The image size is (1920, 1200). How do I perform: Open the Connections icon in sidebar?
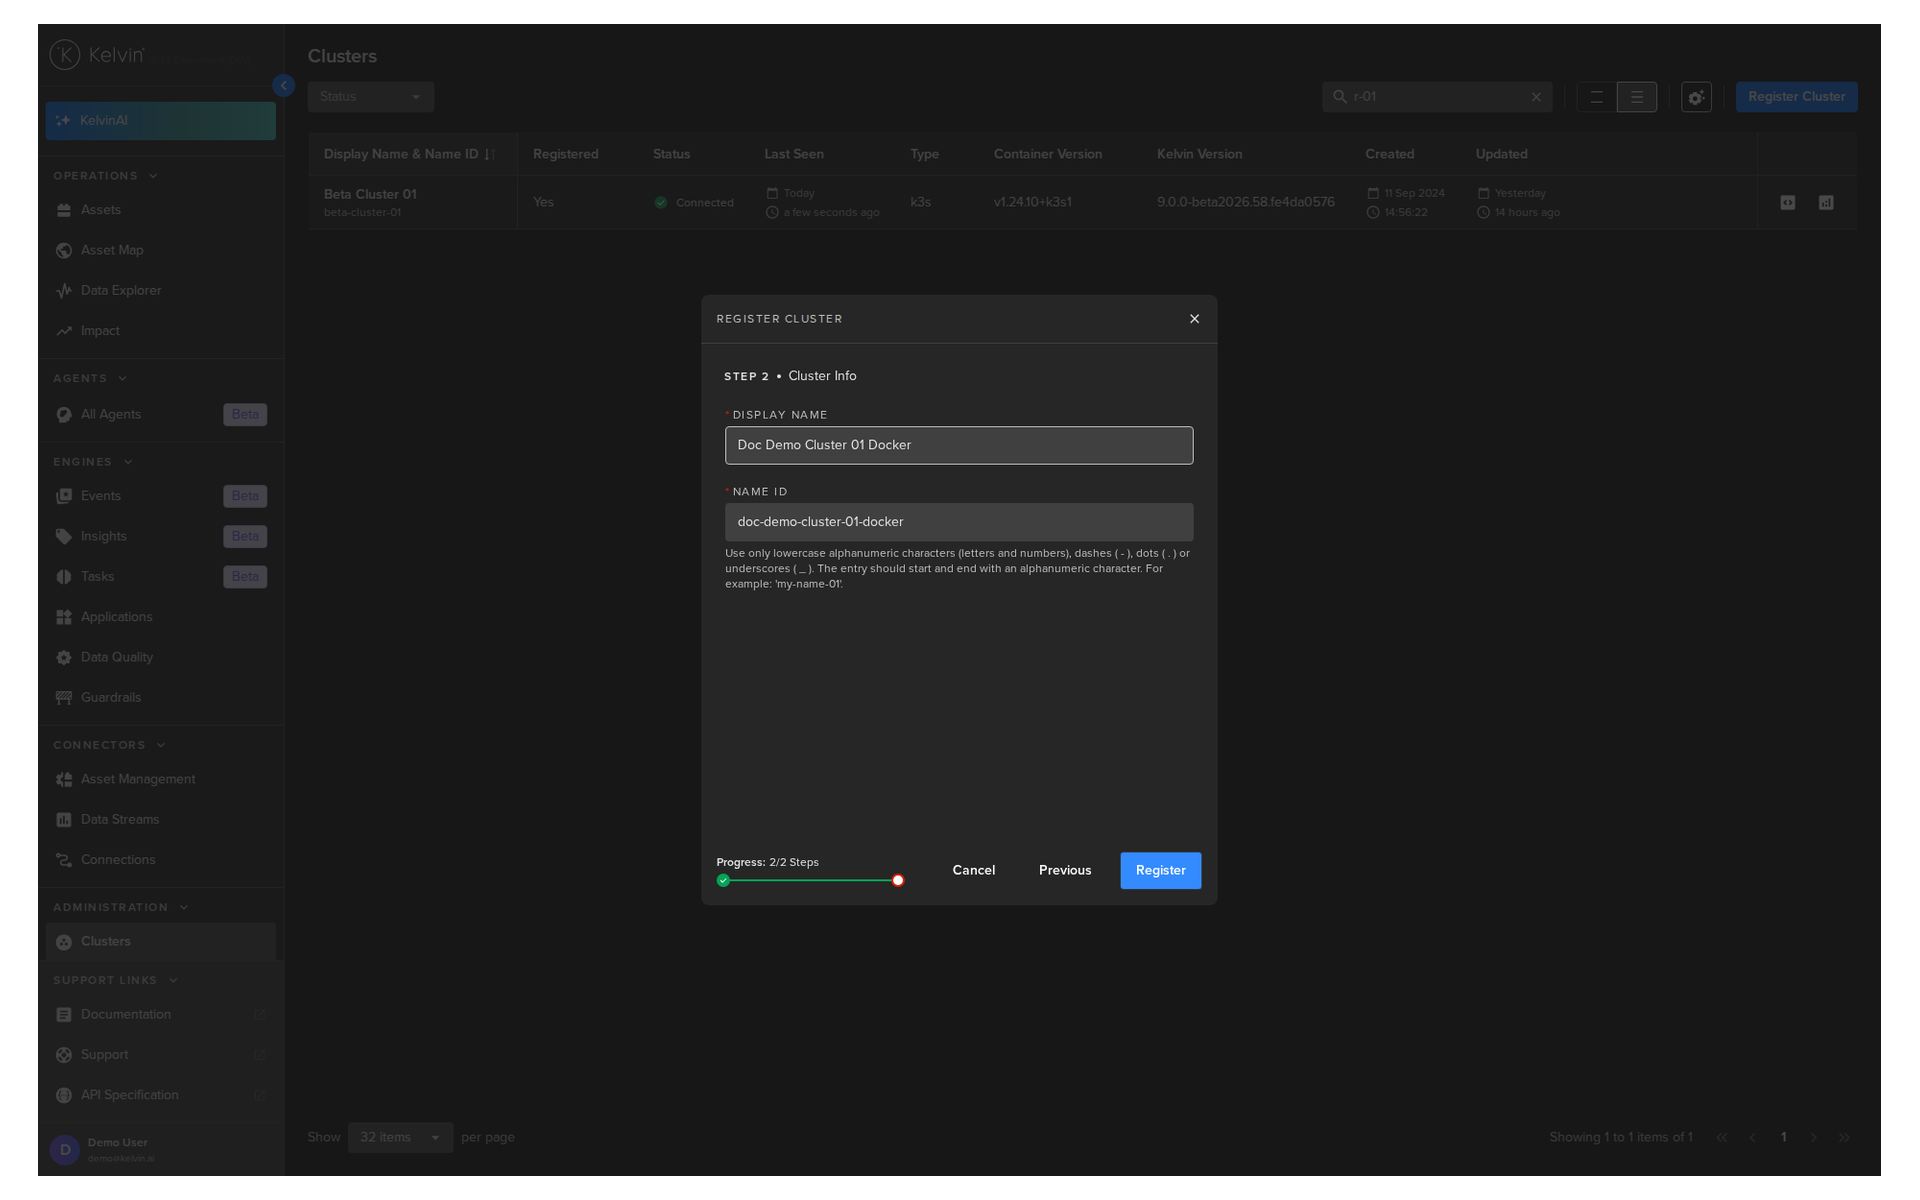click(x=64, y=860)
